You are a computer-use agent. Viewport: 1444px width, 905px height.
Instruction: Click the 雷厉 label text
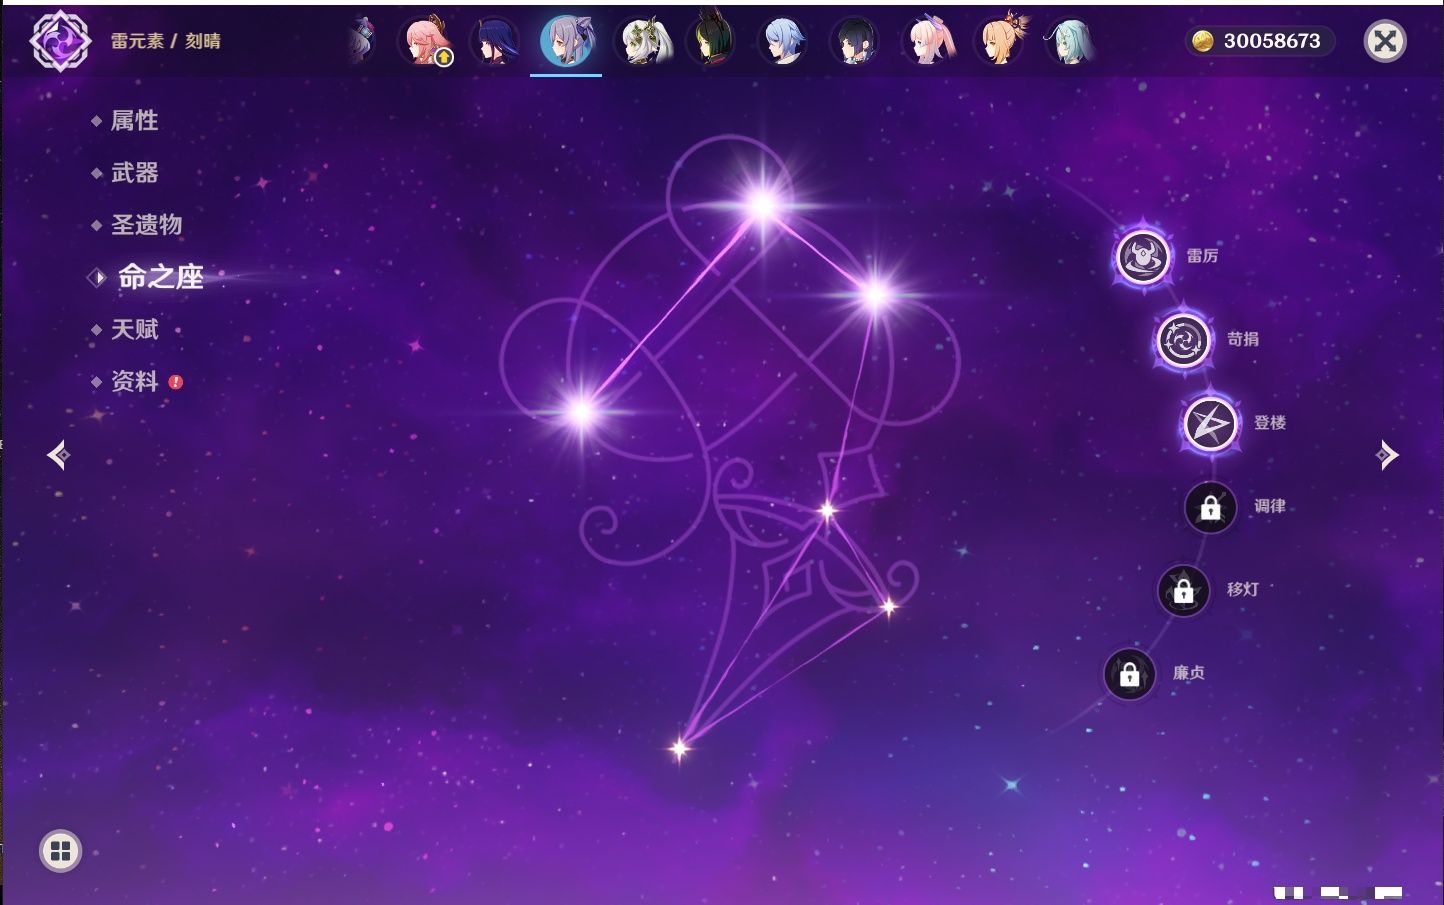(1202, 256)
